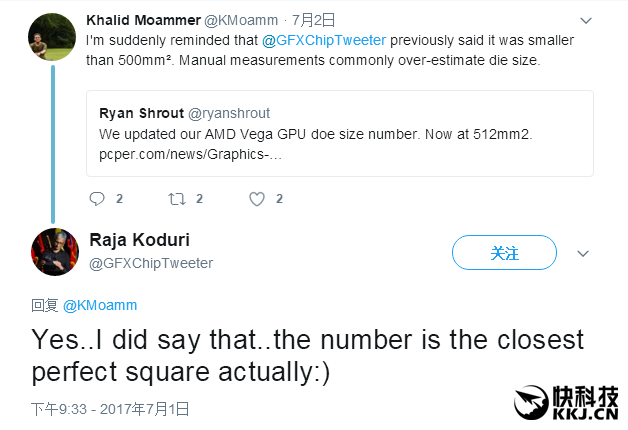Open Raja Koduri's avatar image

56,252
